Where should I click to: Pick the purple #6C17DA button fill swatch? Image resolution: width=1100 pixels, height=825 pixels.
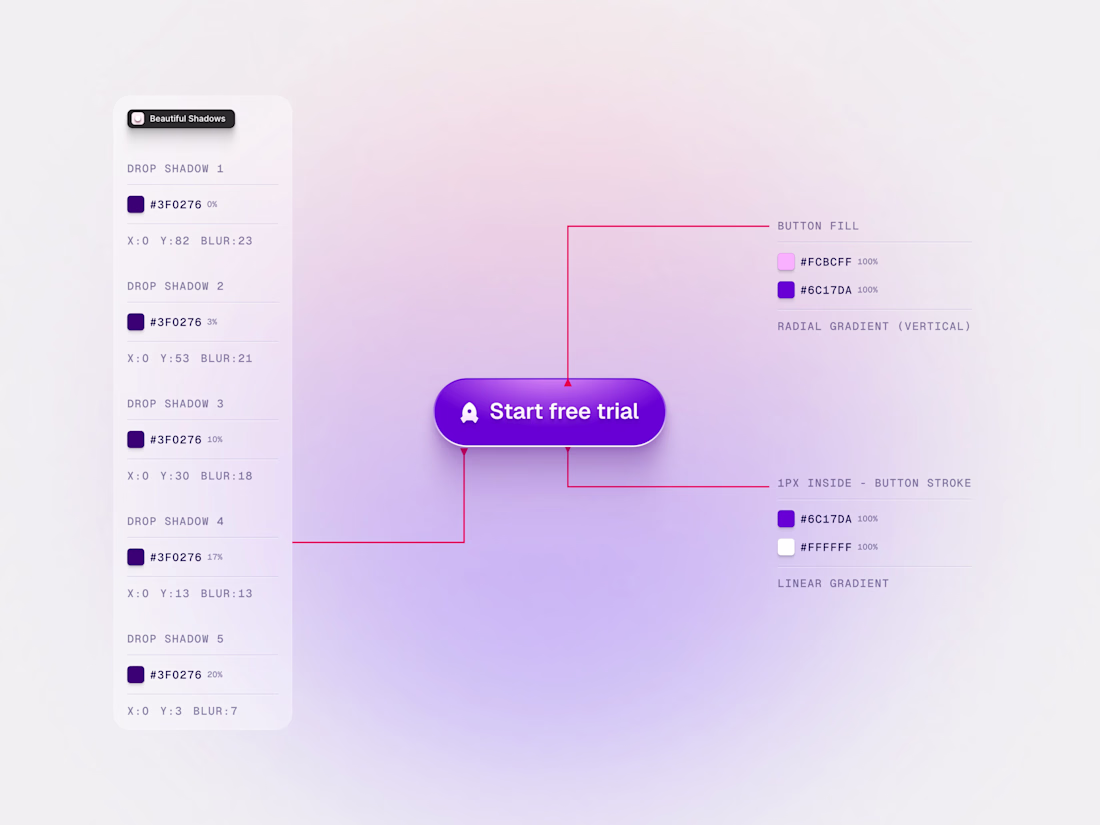point(786,290)
